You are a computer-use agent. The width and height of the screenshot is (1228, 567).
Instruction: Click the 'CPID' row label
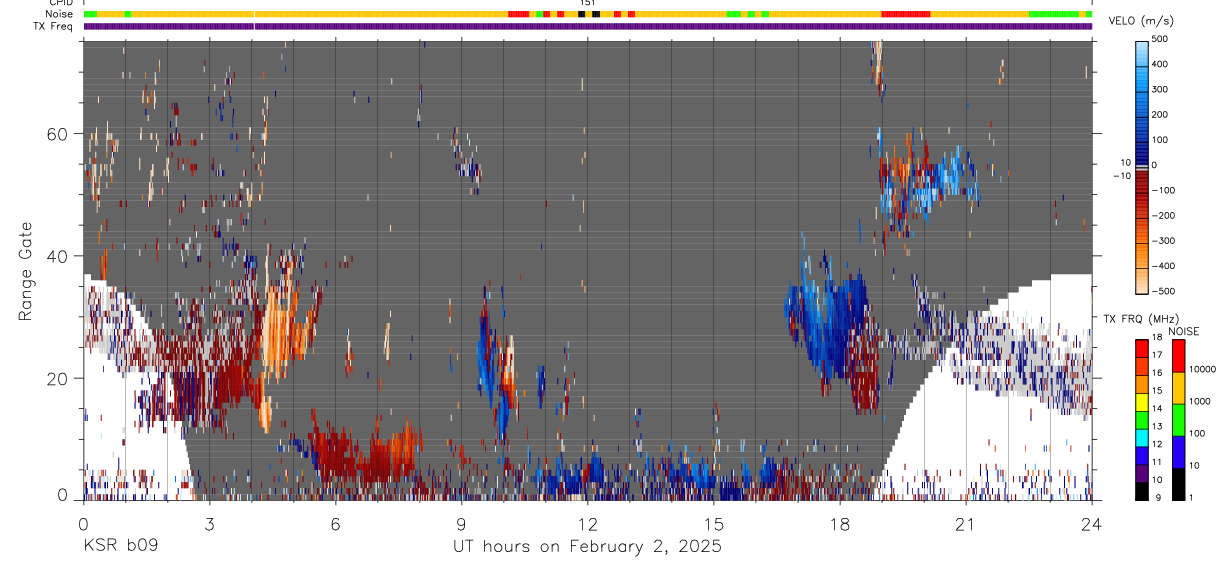click(60, 3)
